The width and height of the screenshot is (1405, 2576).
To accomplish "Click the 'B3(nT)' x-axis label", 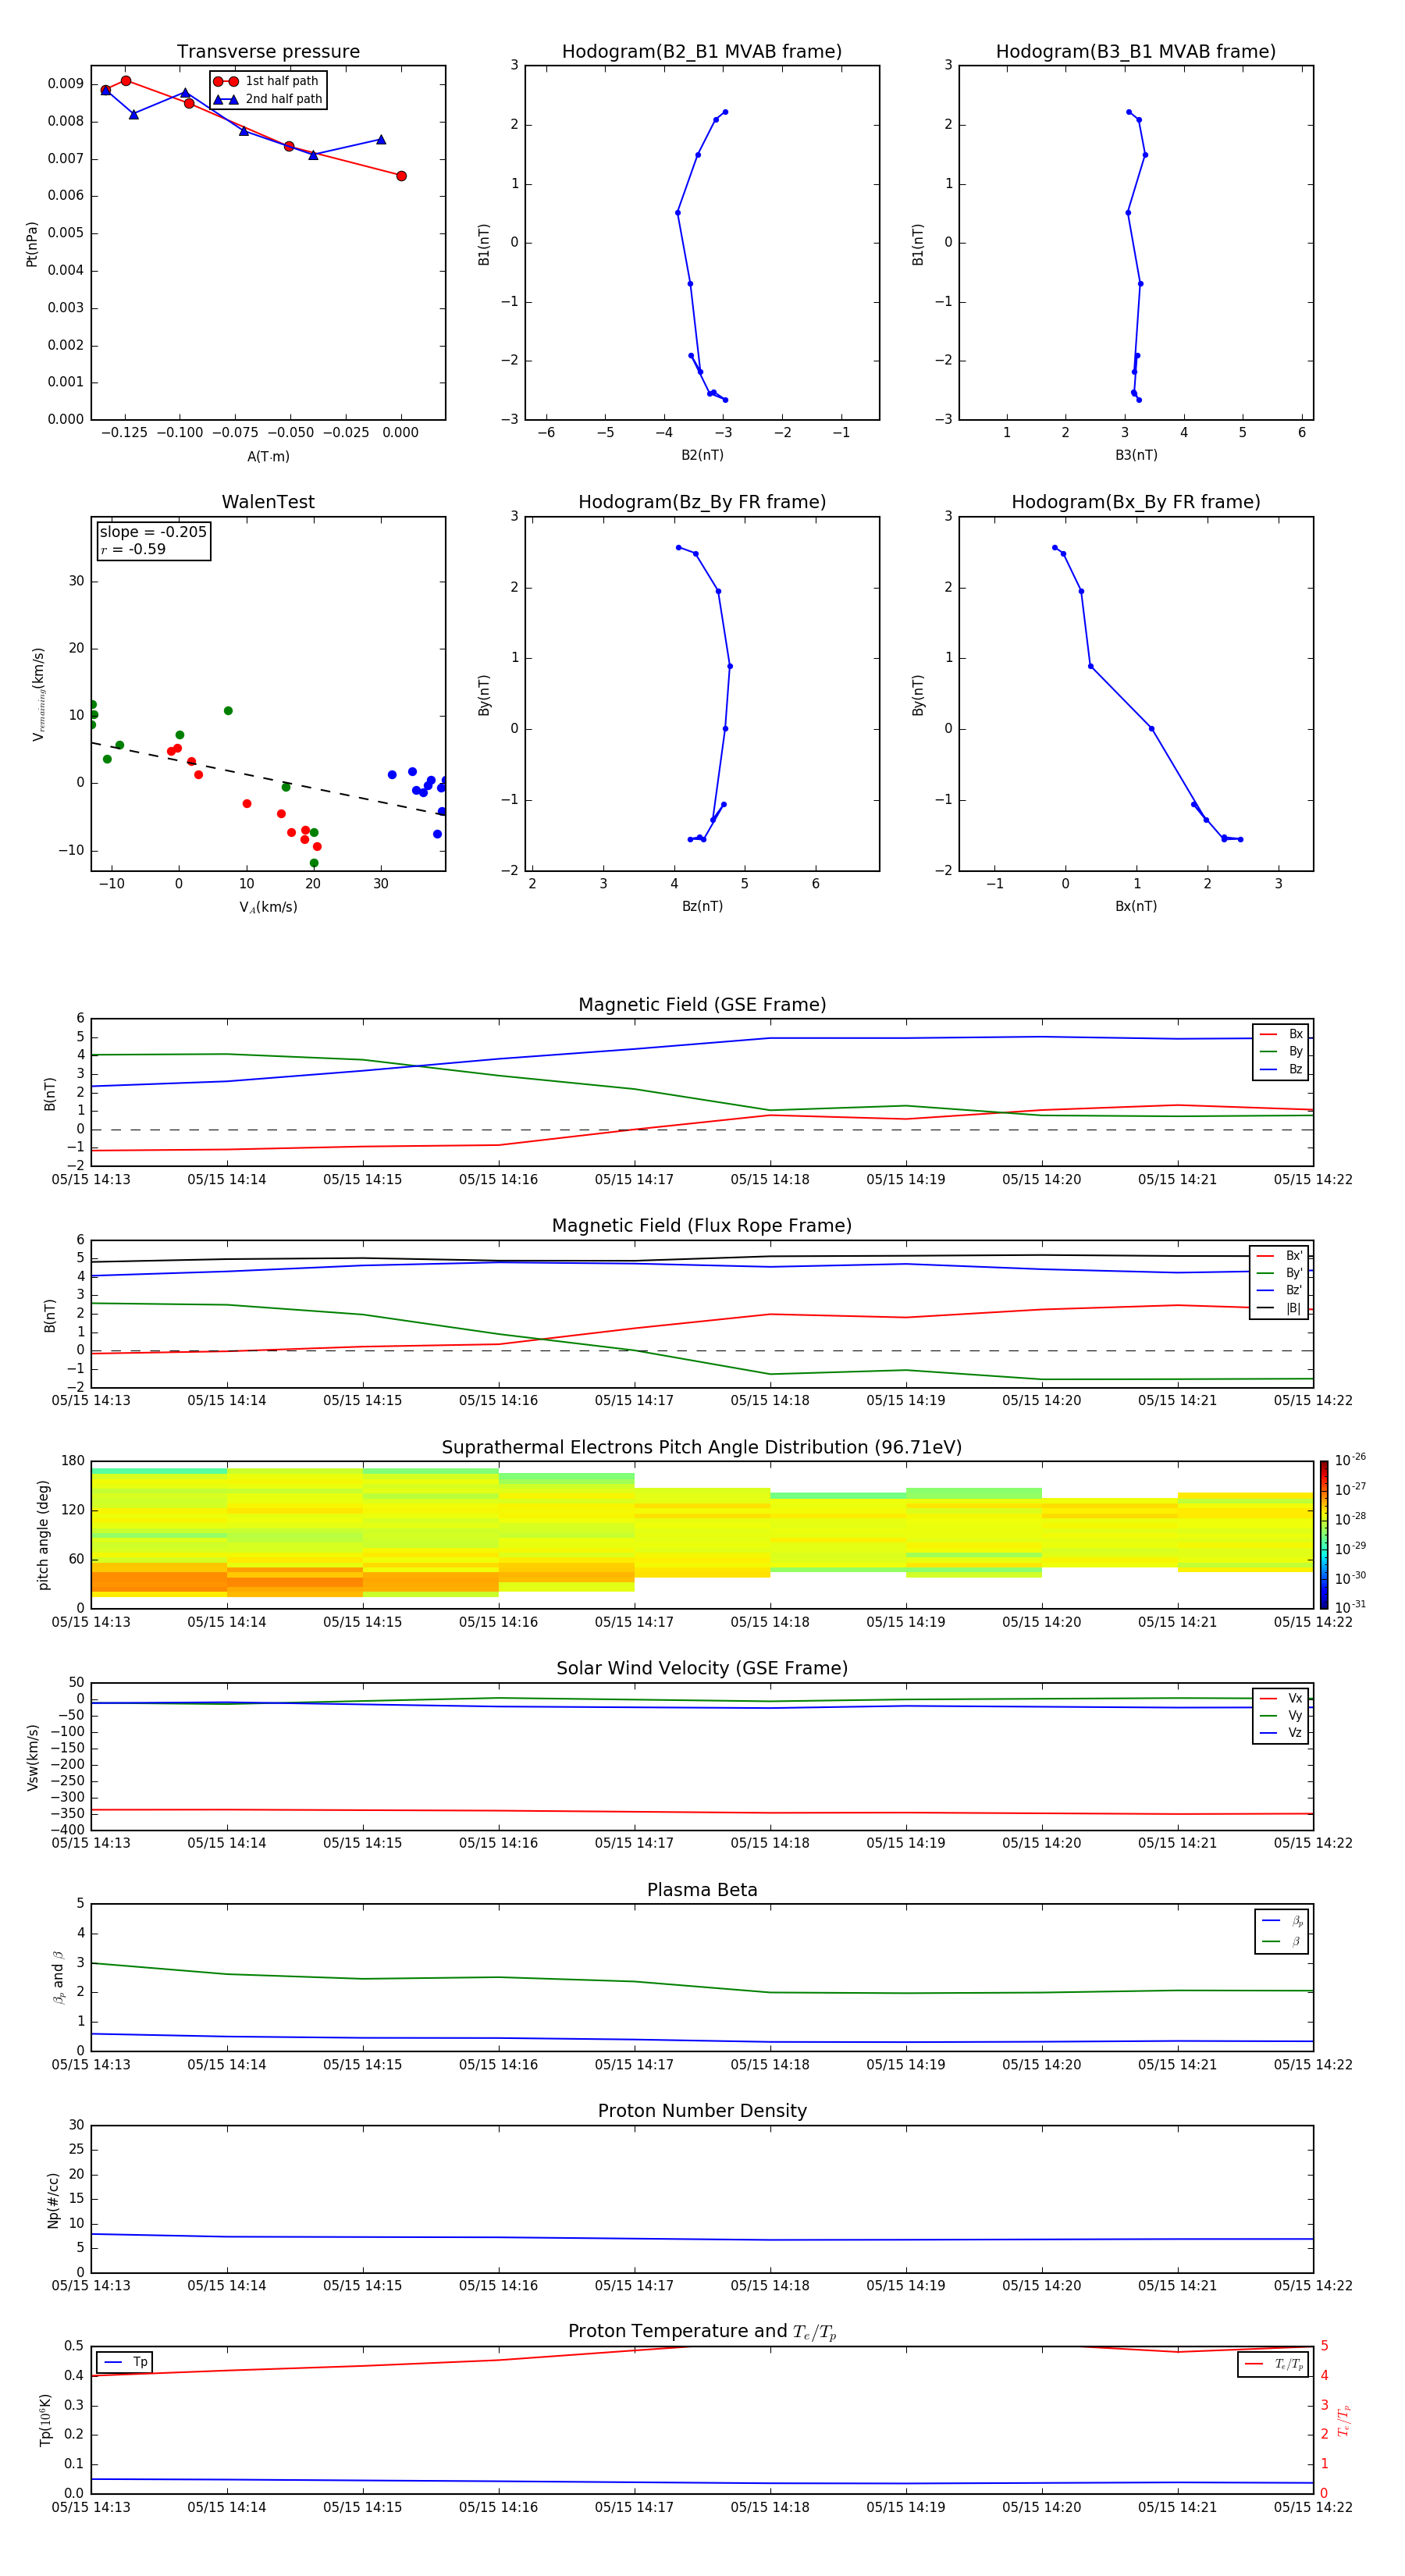I will [x=1136, y=455].
